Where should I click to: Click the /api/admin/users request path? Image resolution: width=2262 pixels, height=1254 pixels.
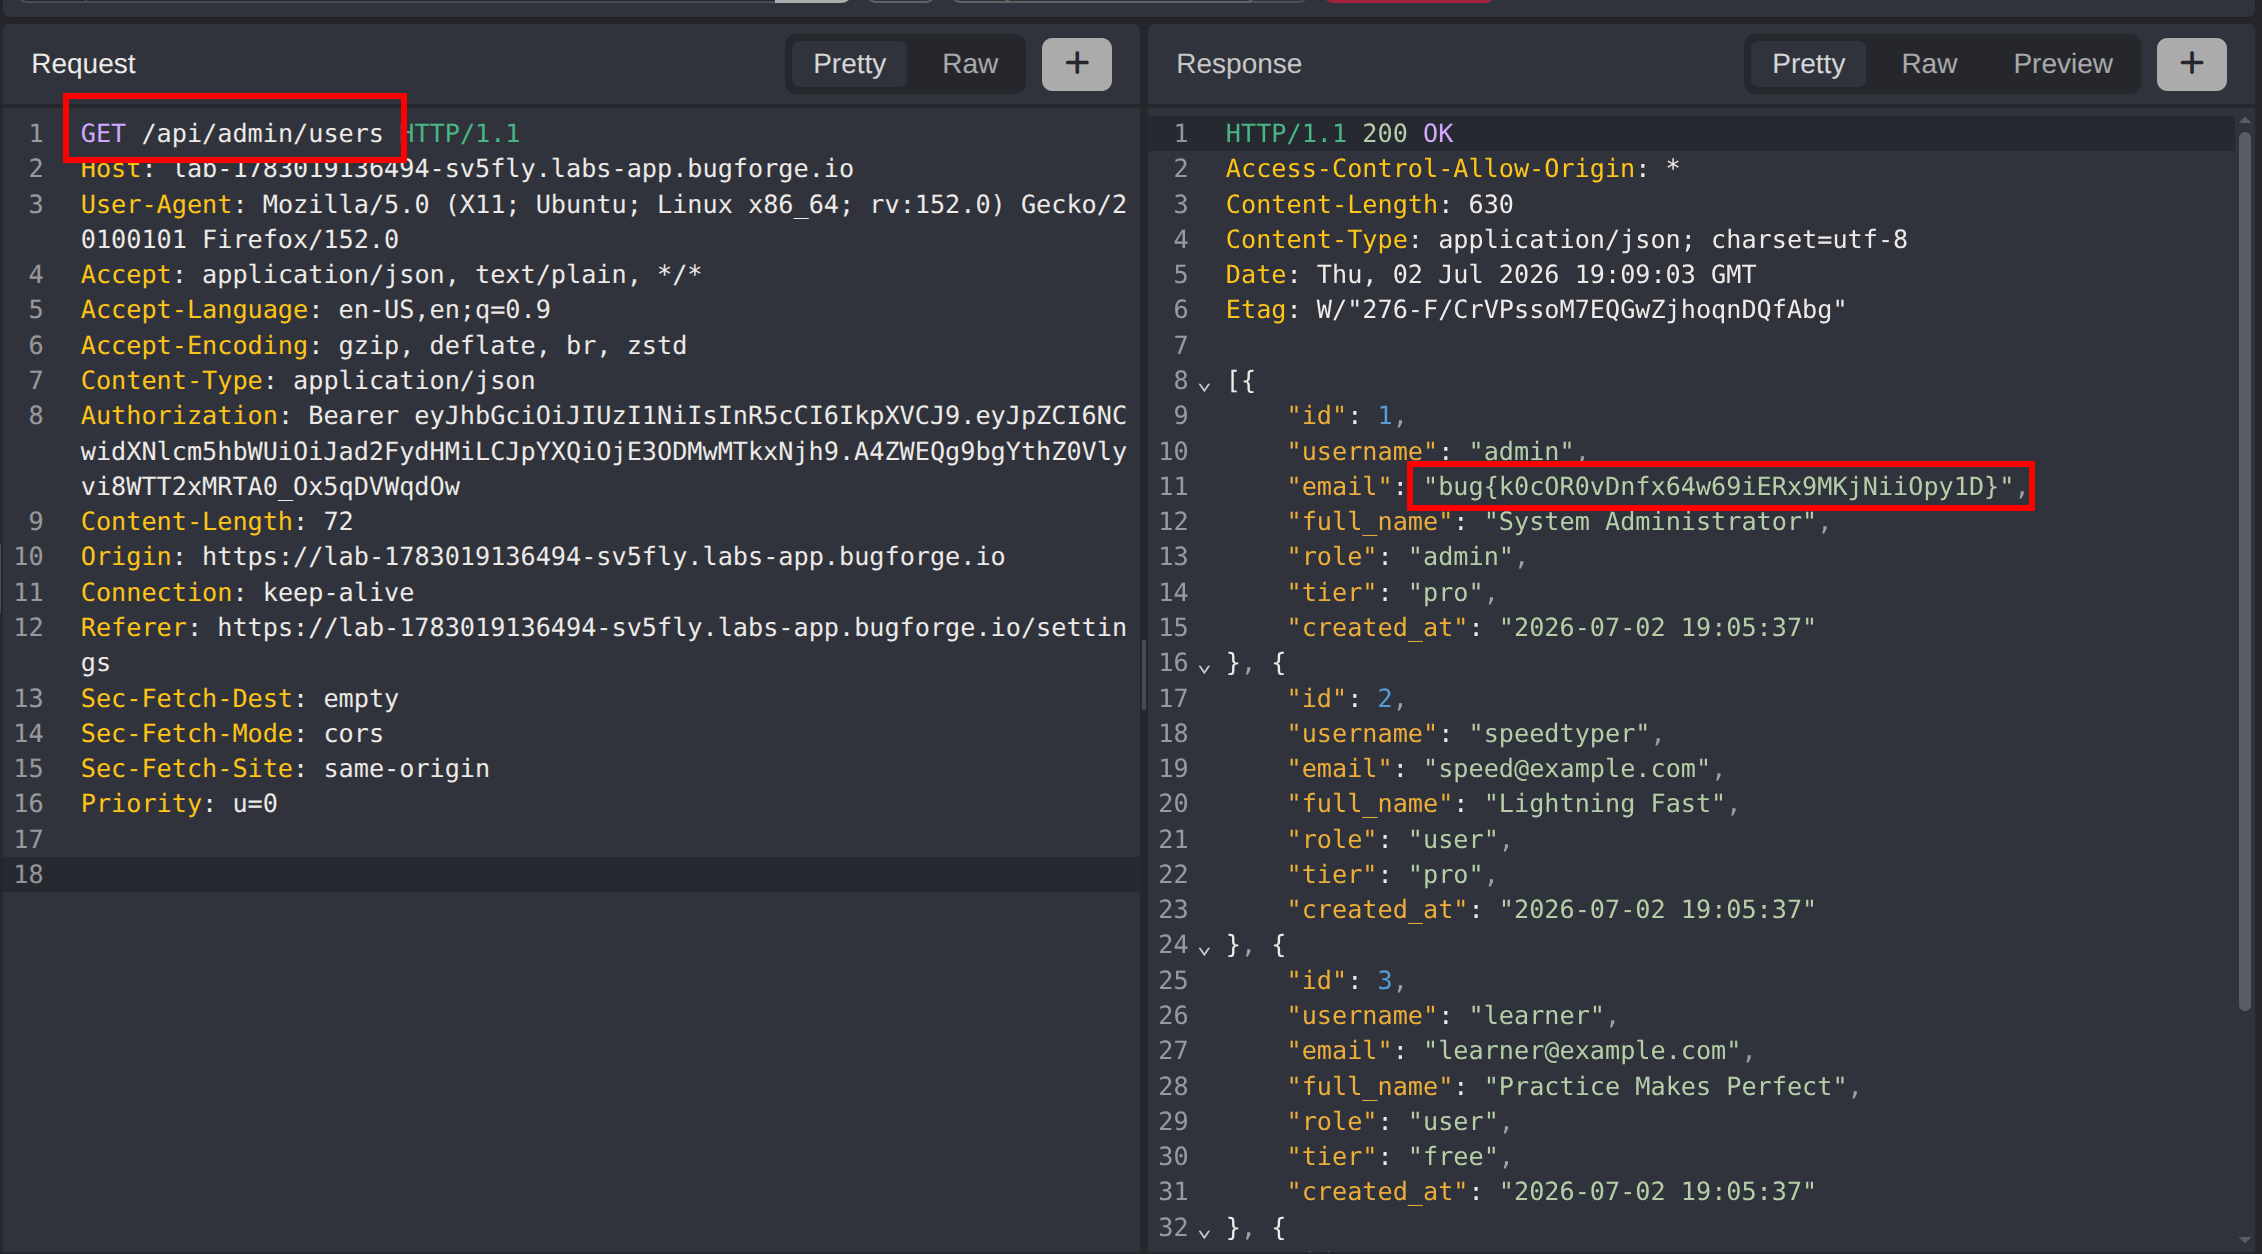[263, 133]
